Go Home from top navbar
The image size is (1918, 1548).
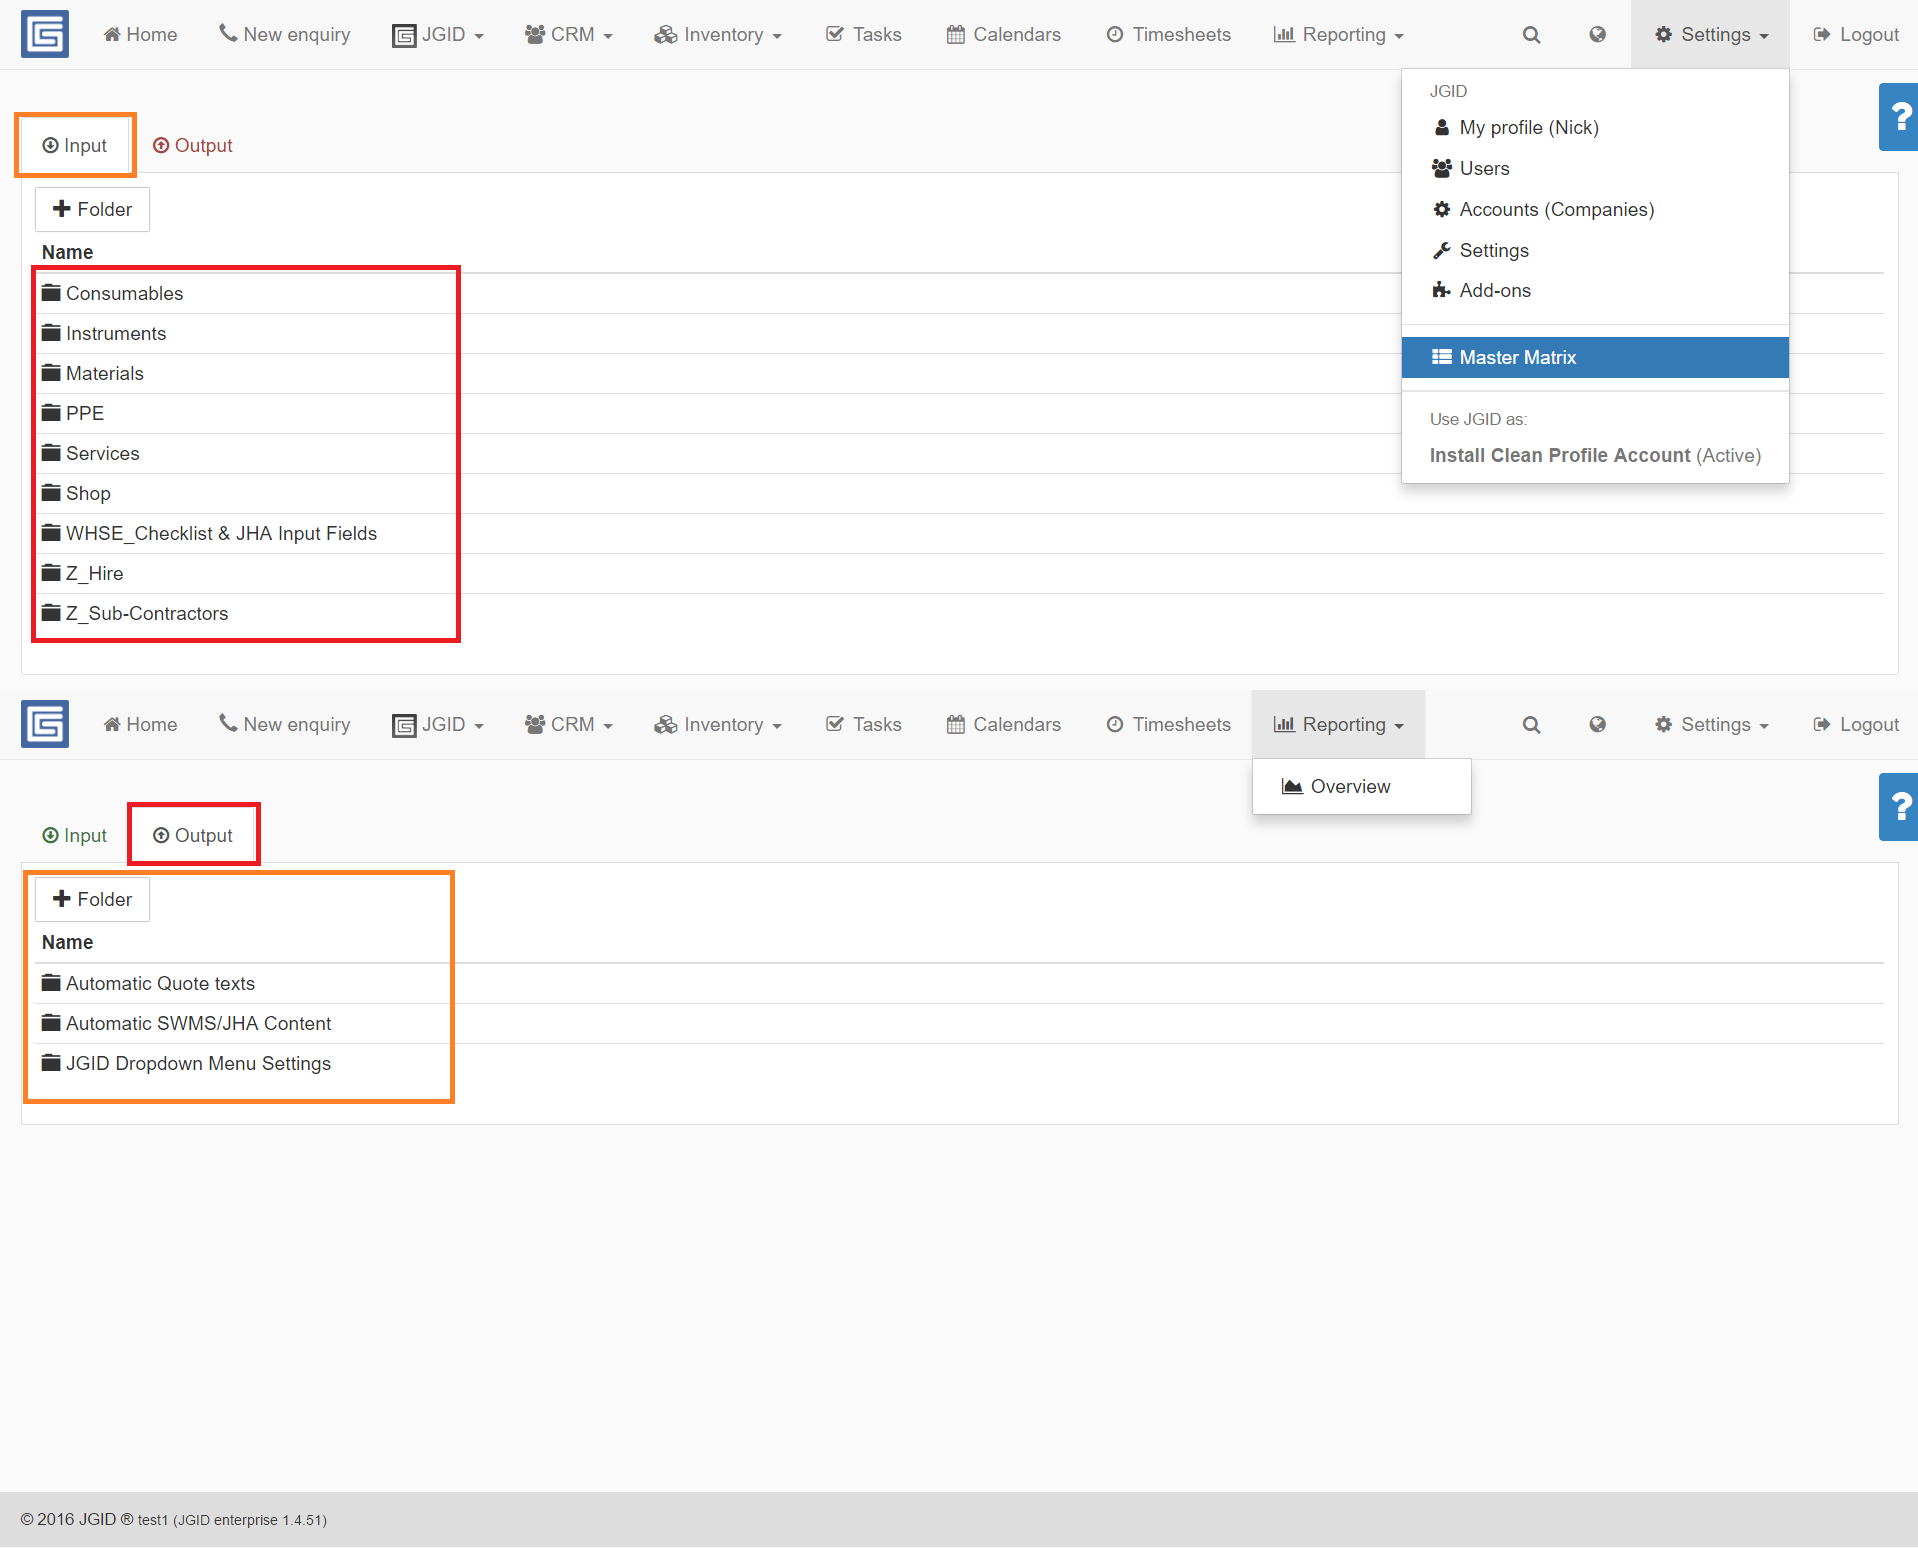pyautogui.click(x=141, y=34)
